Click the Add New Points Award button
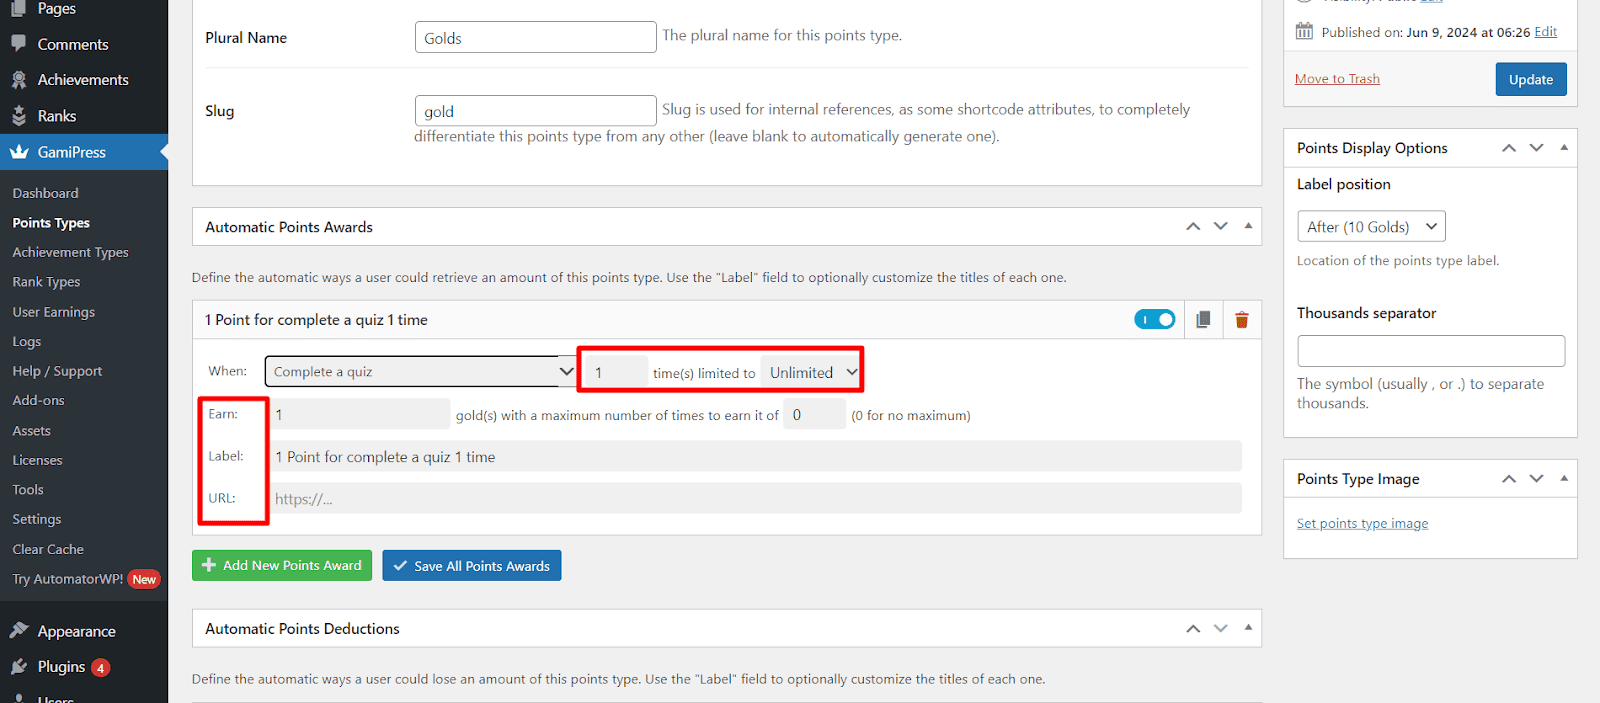 point(282,566)
